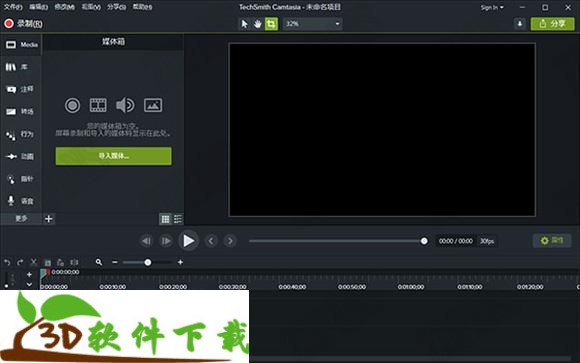
Task: Add a track with timeline plus button
Action: click(x=29, y=275)
